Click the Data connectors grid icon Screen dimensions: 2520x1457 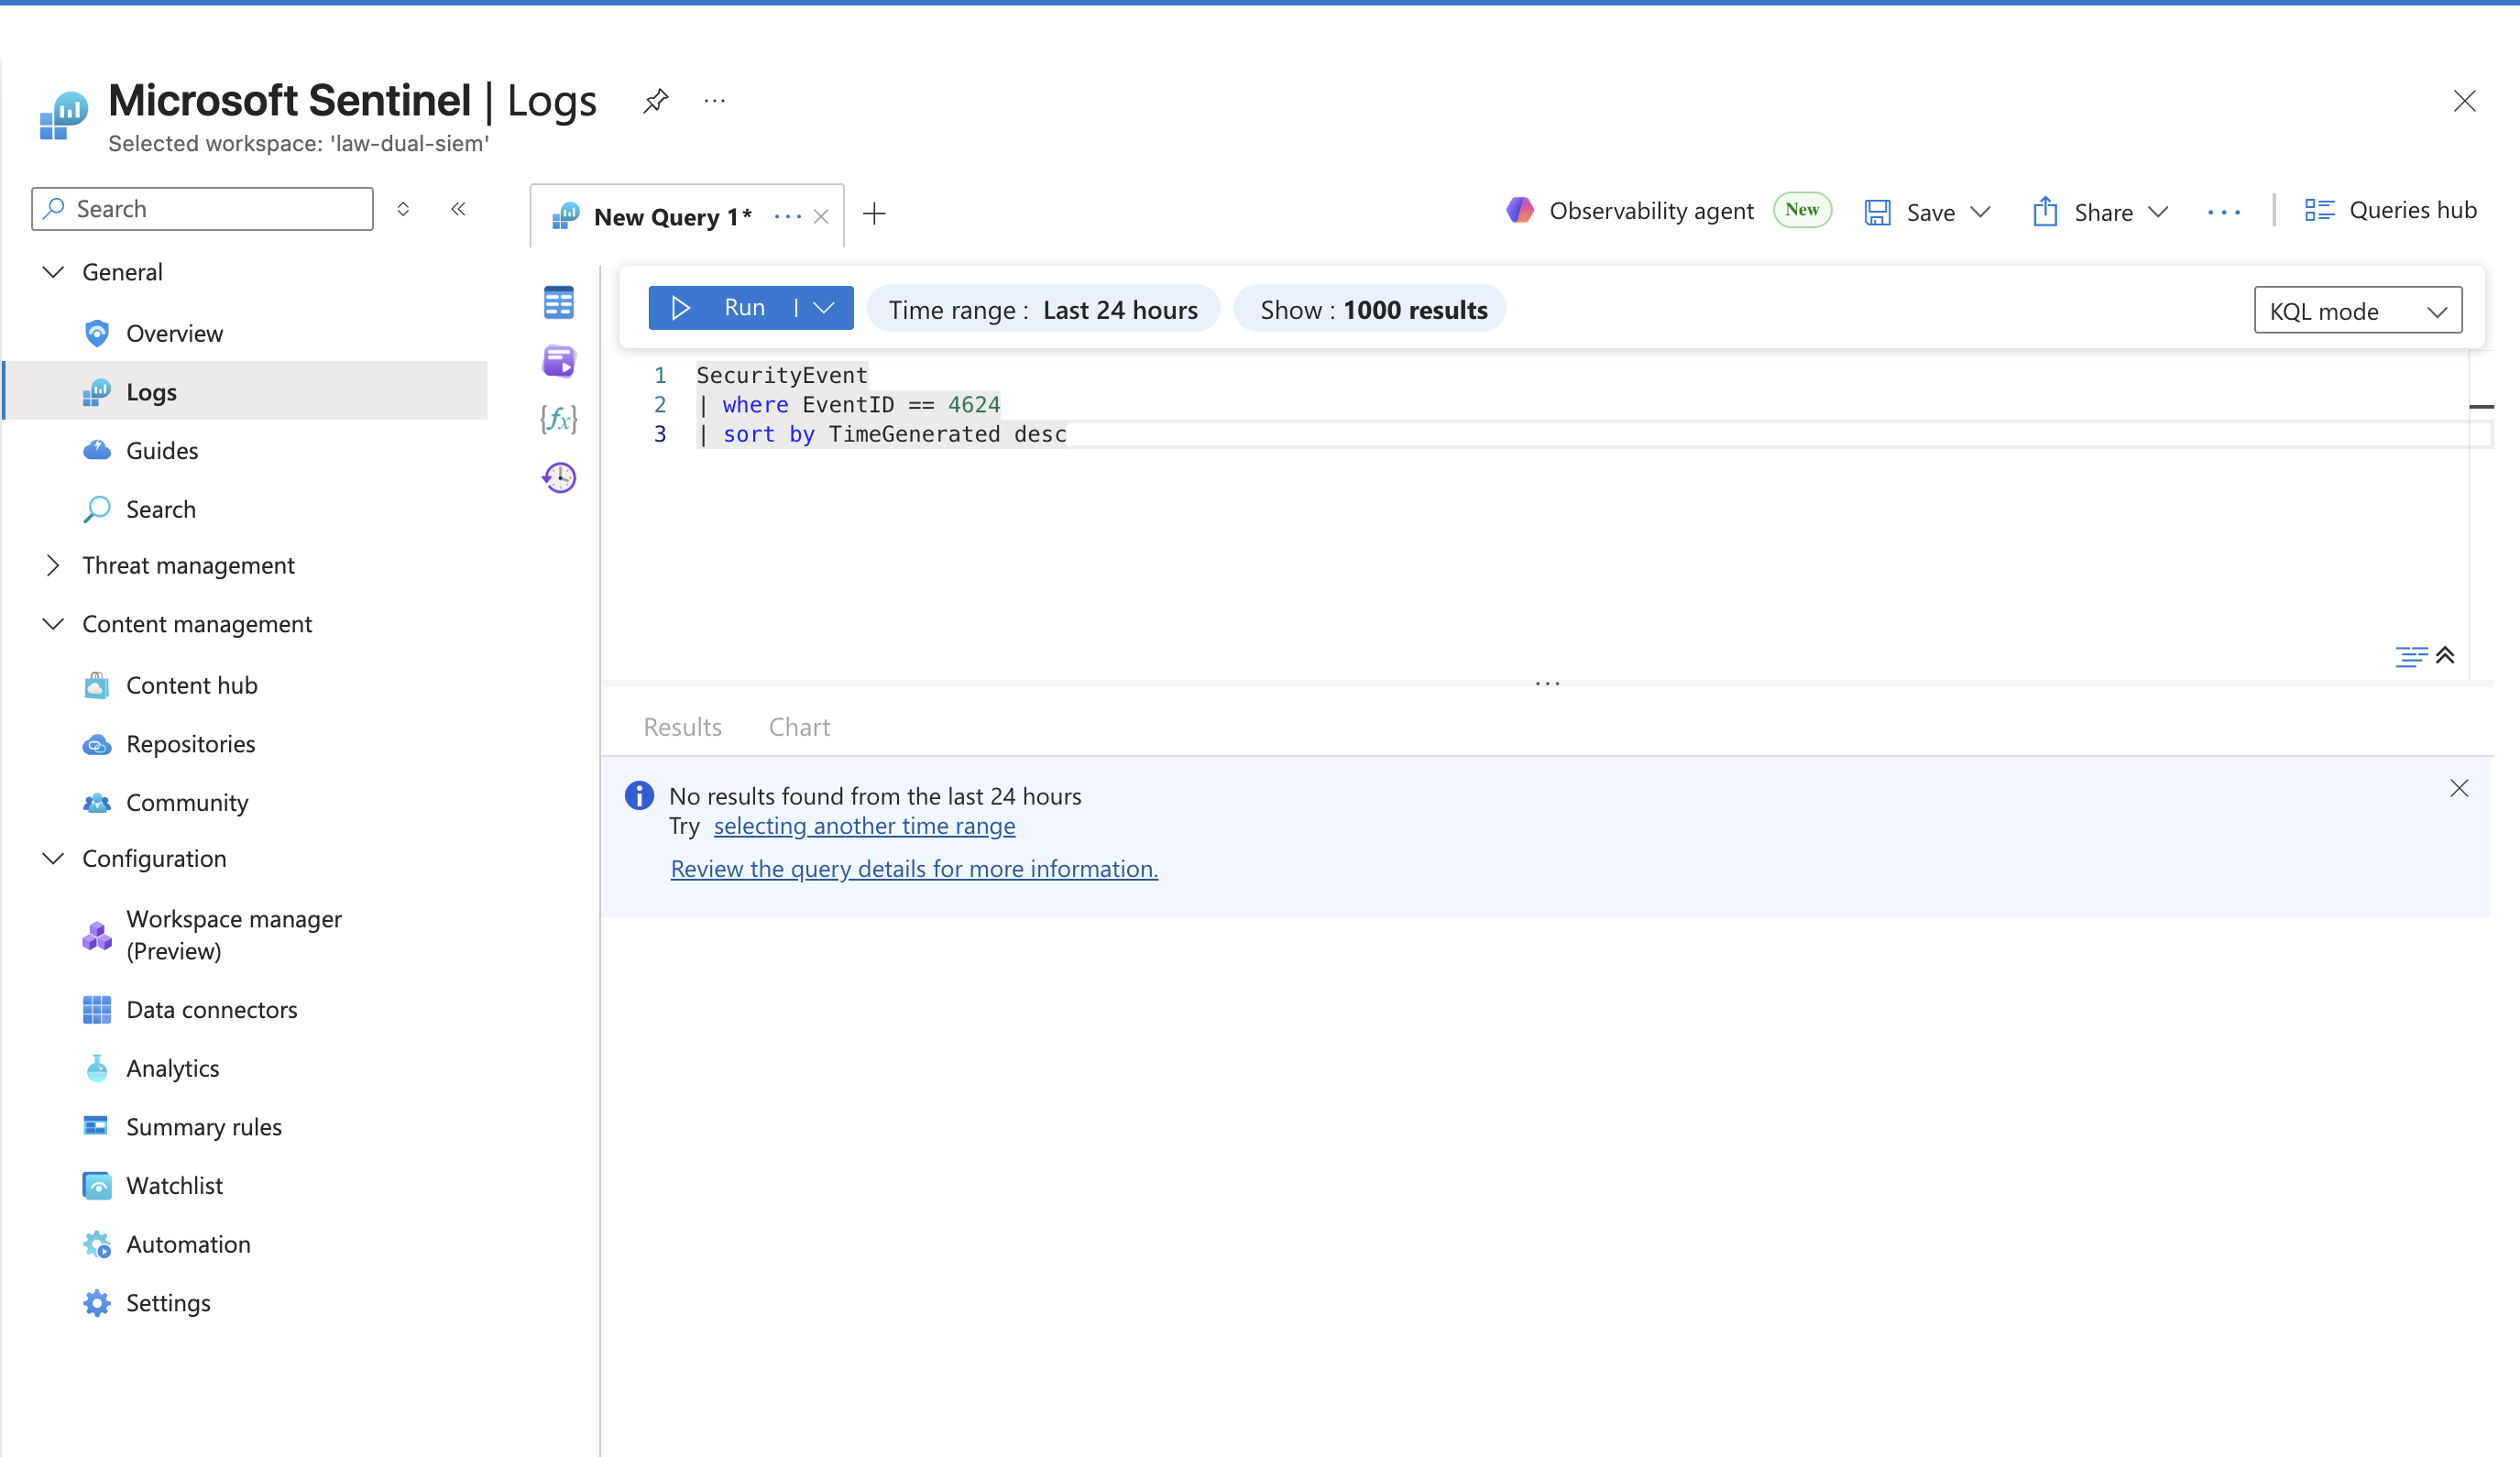coord(97,1010)
